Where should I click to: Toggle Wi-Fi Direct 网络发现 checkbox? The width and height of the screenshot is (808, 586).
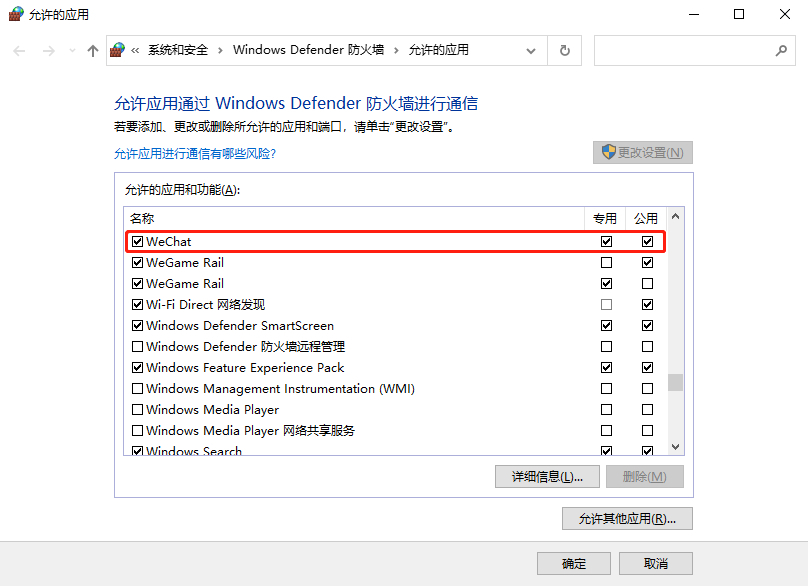137,305
